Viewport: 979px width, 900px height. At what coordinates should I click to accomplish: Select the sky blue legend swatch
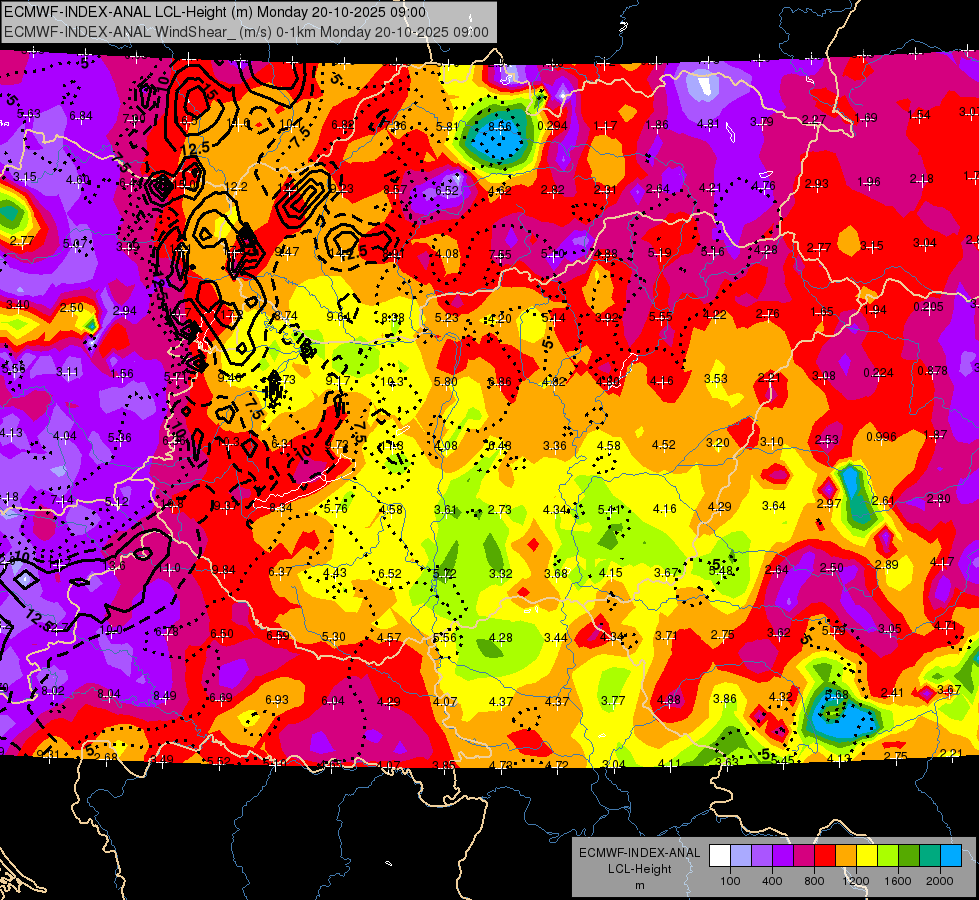tap(951, 855)
